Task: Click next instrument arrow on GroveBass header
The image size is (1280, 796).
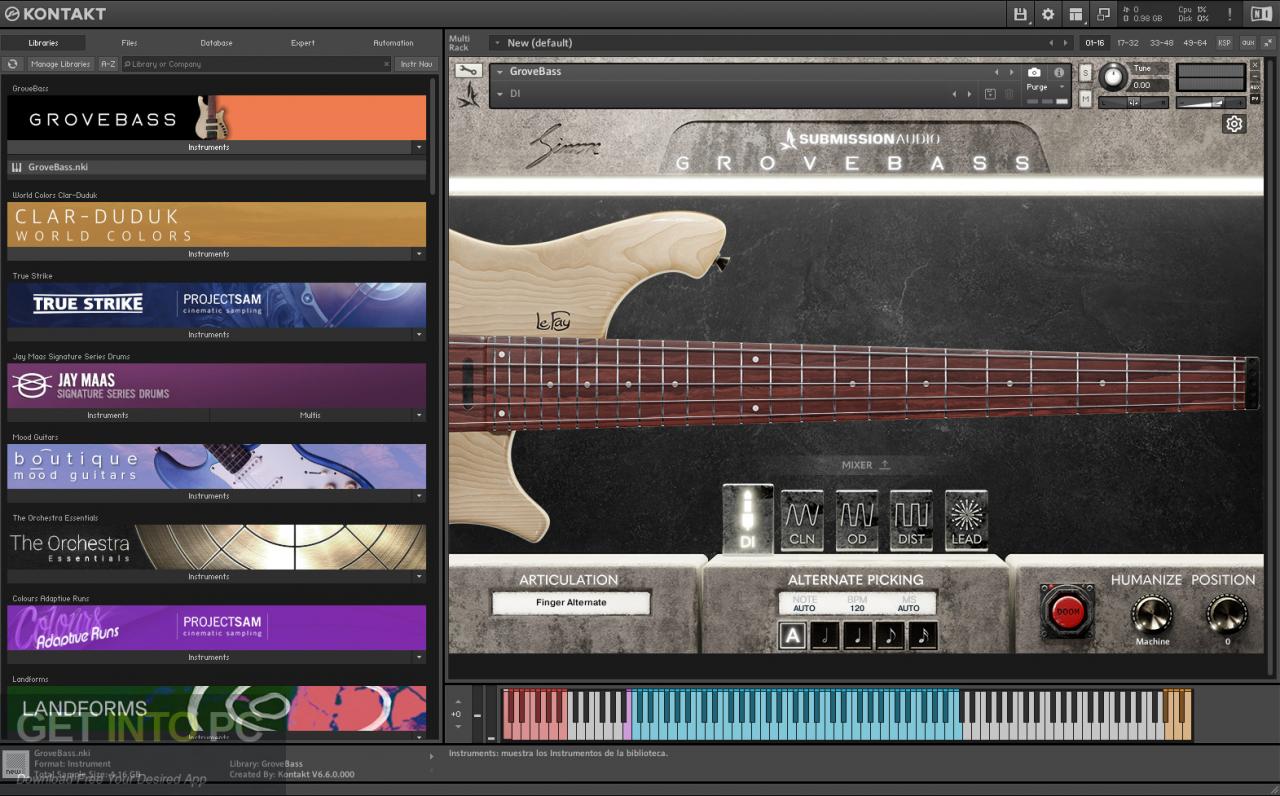Action: (1010, 72)
